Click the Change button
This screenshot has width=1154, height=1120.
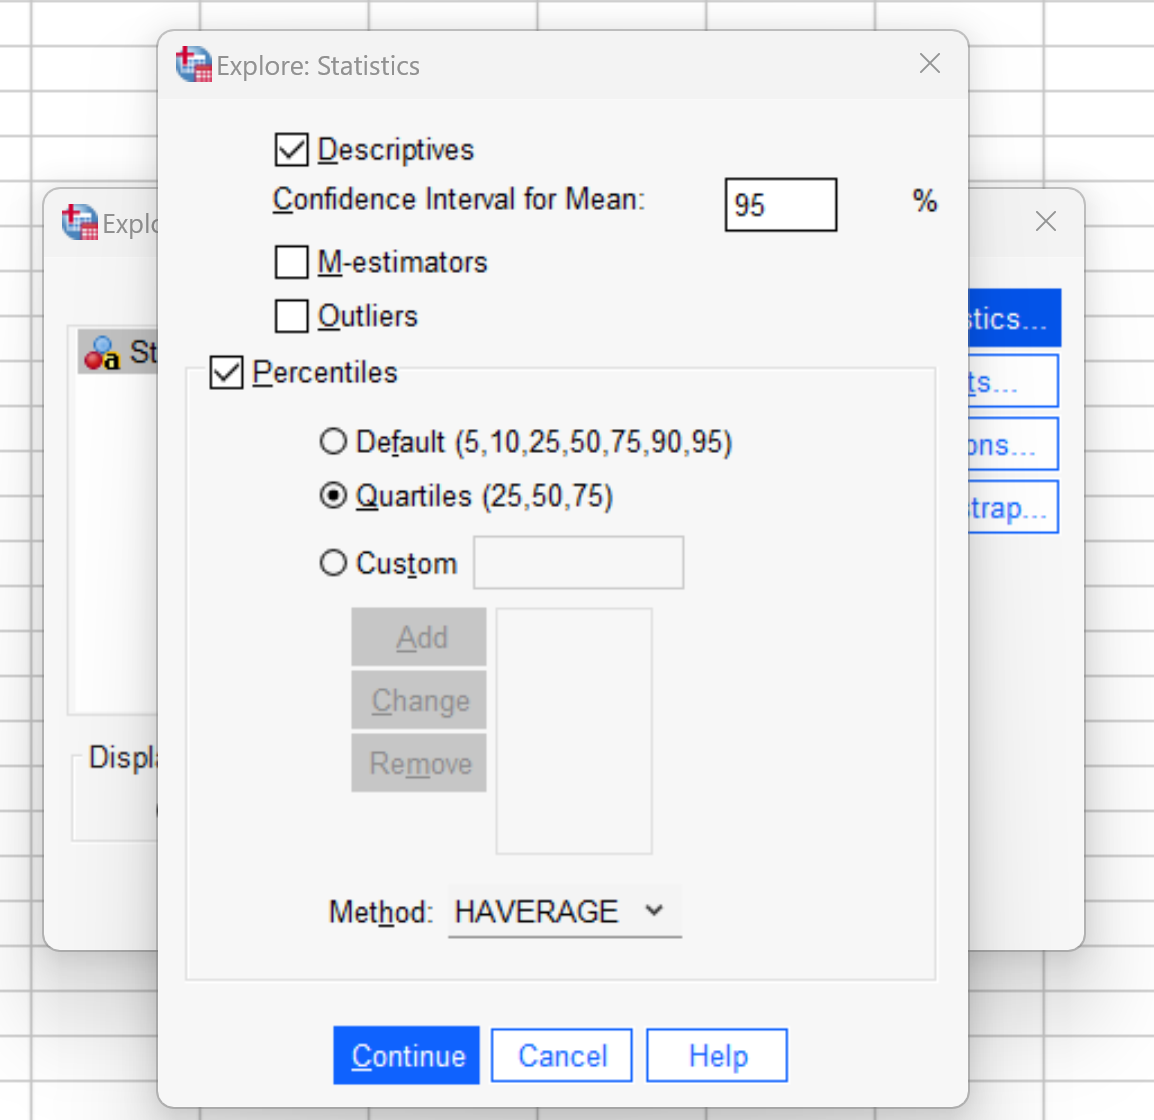point(418,700)
